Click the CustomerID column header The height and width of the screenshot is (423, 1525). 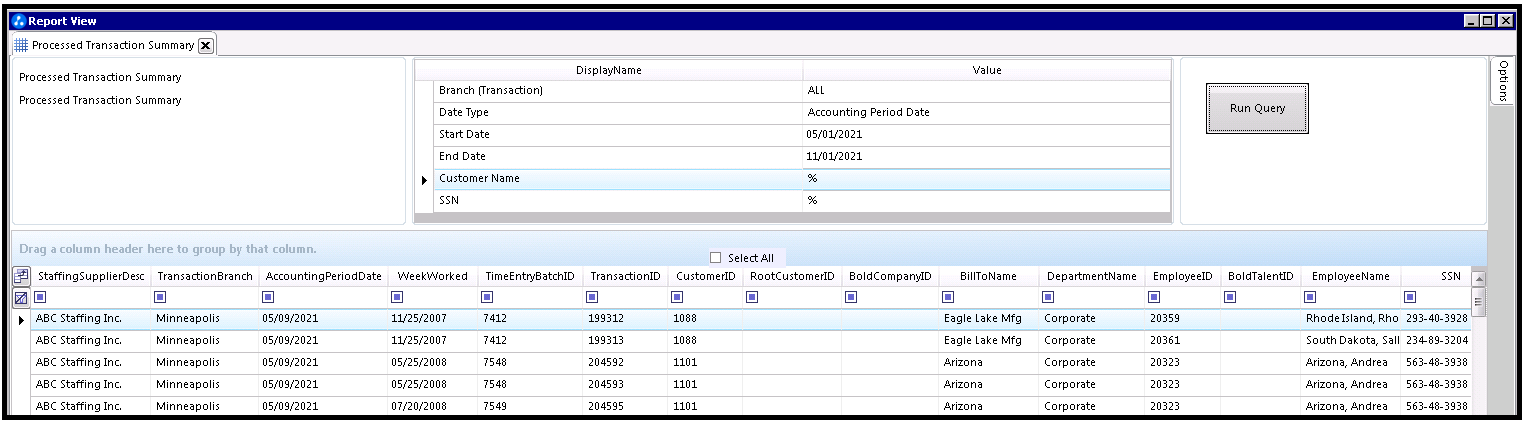(705, 276)
